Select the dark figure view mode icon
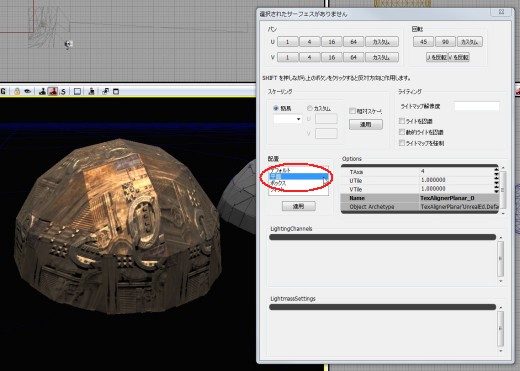Image resolution: width=520 pixels, height=371 pixels. pyautogui.click(x=42, y=91)
